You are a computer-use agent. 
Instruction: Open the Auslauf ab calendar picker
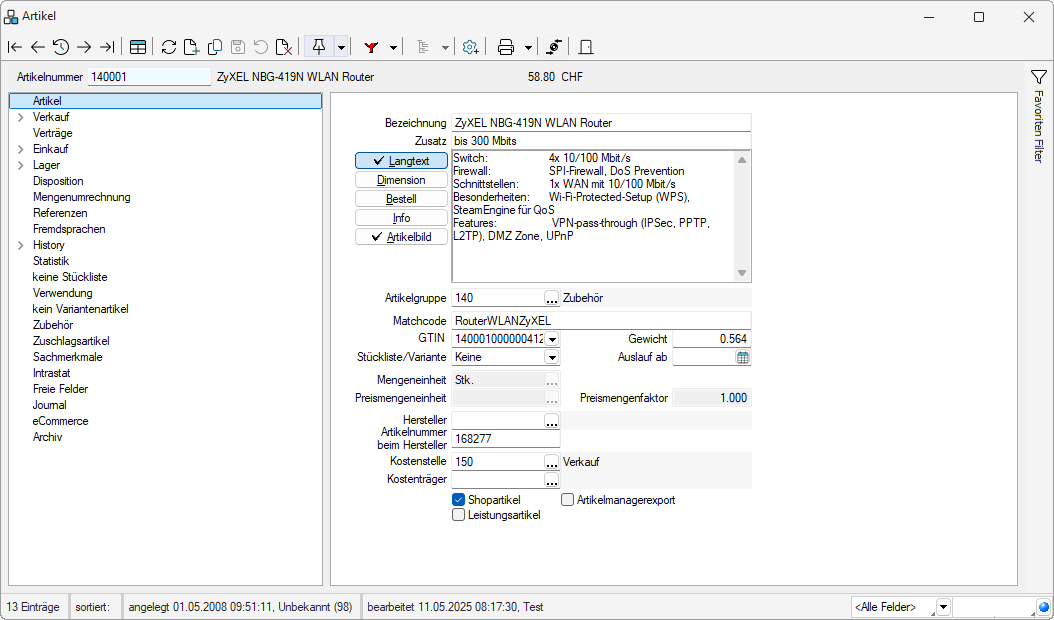[x=742, y=357]
